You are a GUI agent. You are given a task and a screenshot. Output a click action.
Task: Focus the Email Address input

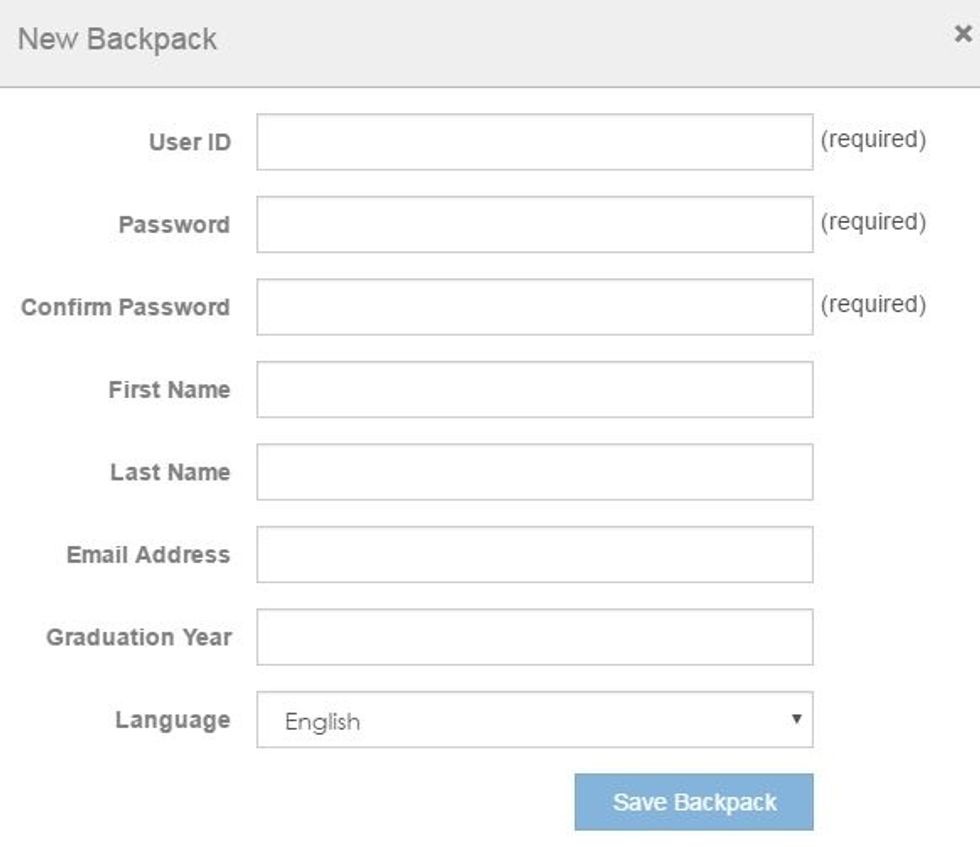pyautogui.click(x=535, y=554)
